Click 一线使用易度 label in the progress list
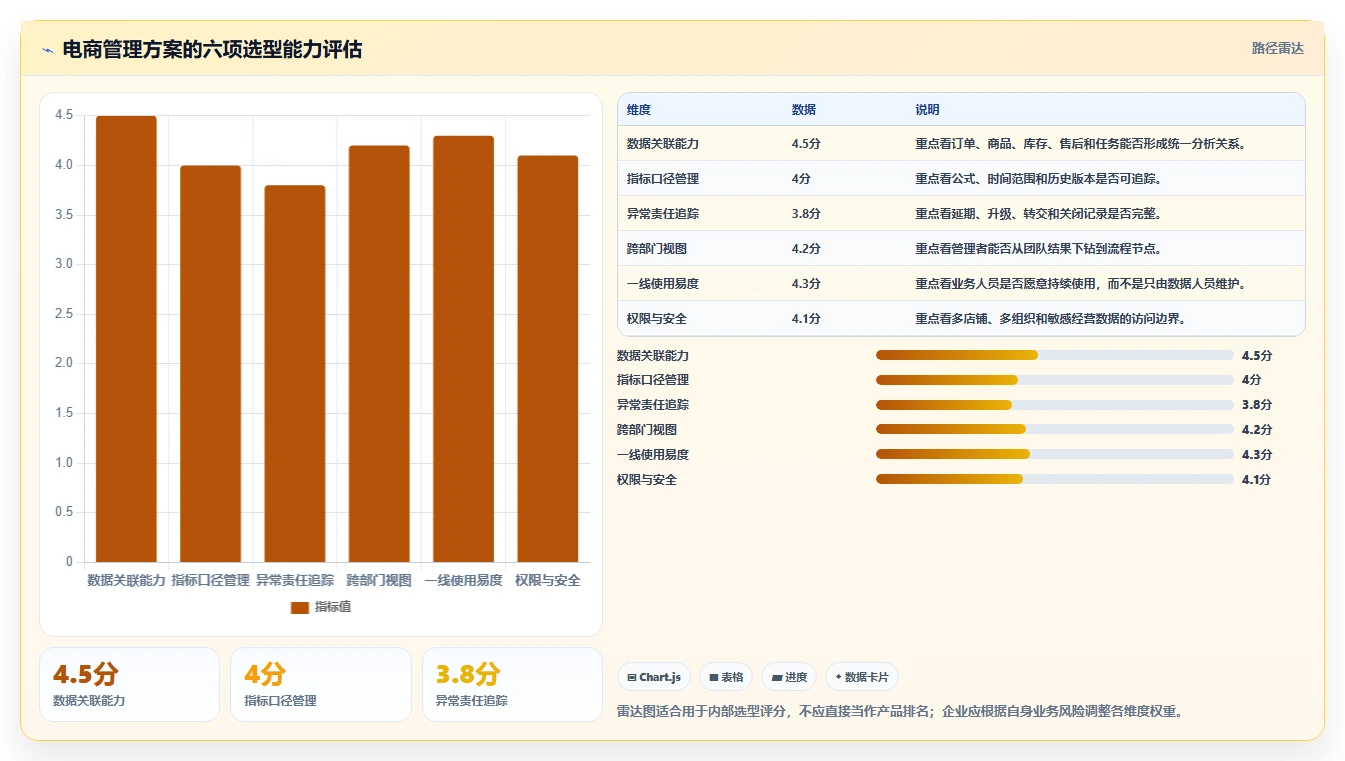This screenshot has width=1345, height=761. 653,455
